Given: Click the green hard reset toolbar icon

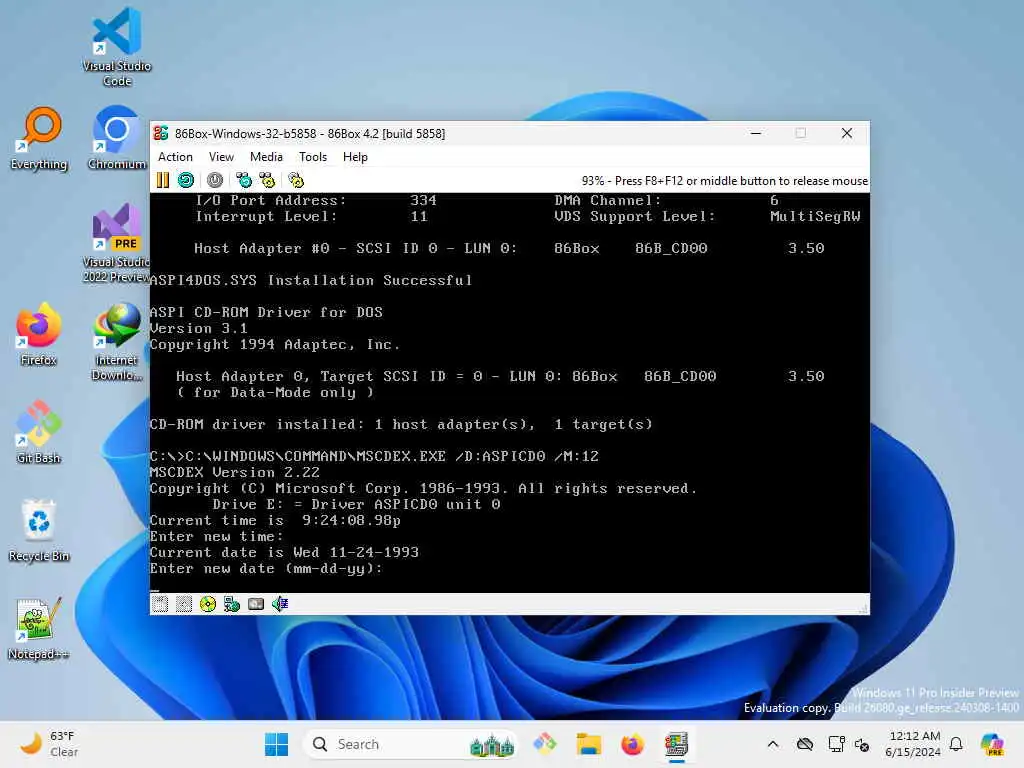Looking at the screenshot, I should (186, 180).
